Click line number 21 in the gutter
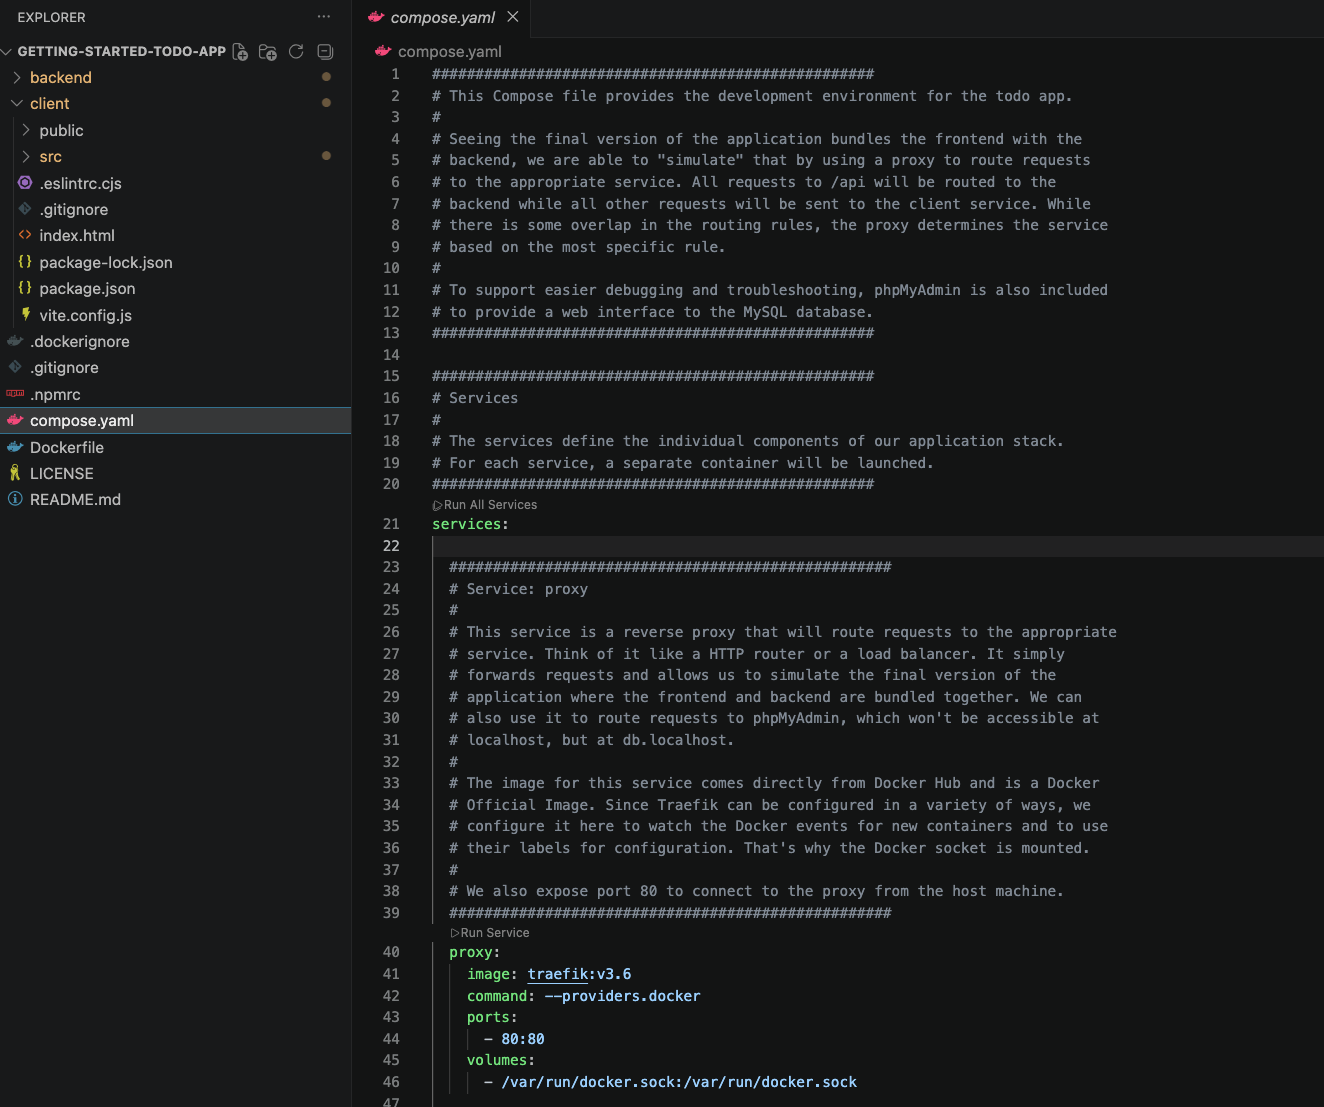This screenshot has height=1107, width=1324. [391, 524]
